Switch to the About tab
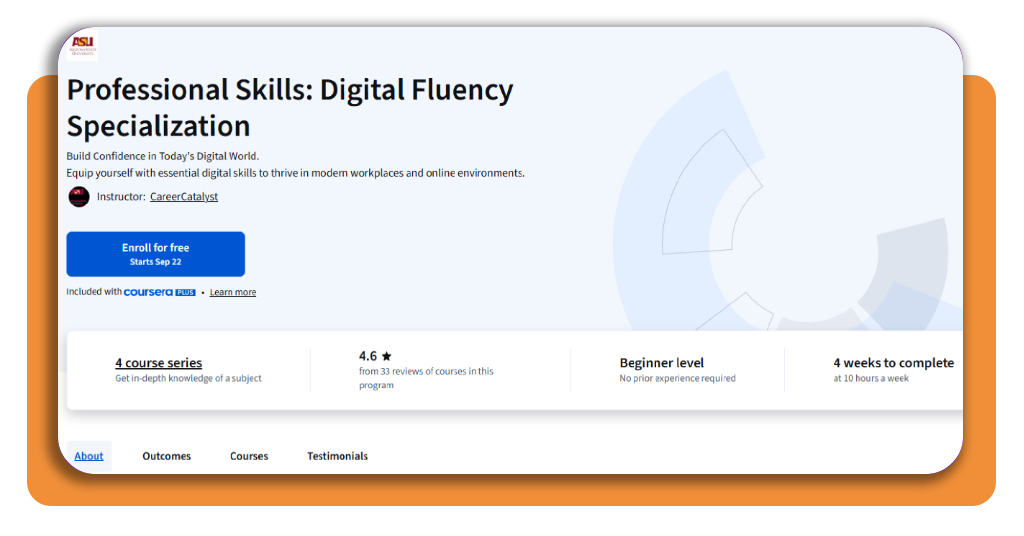The height and width of the screenshot is (536, 1024). [89, 456]
